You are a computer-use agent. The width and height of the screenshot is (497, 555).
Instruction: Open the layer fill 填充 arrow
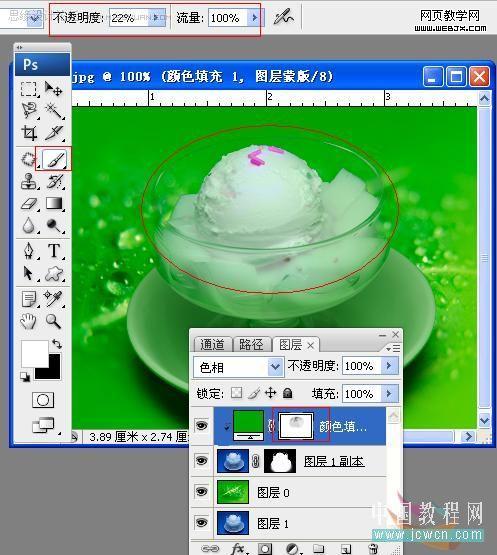389,394
